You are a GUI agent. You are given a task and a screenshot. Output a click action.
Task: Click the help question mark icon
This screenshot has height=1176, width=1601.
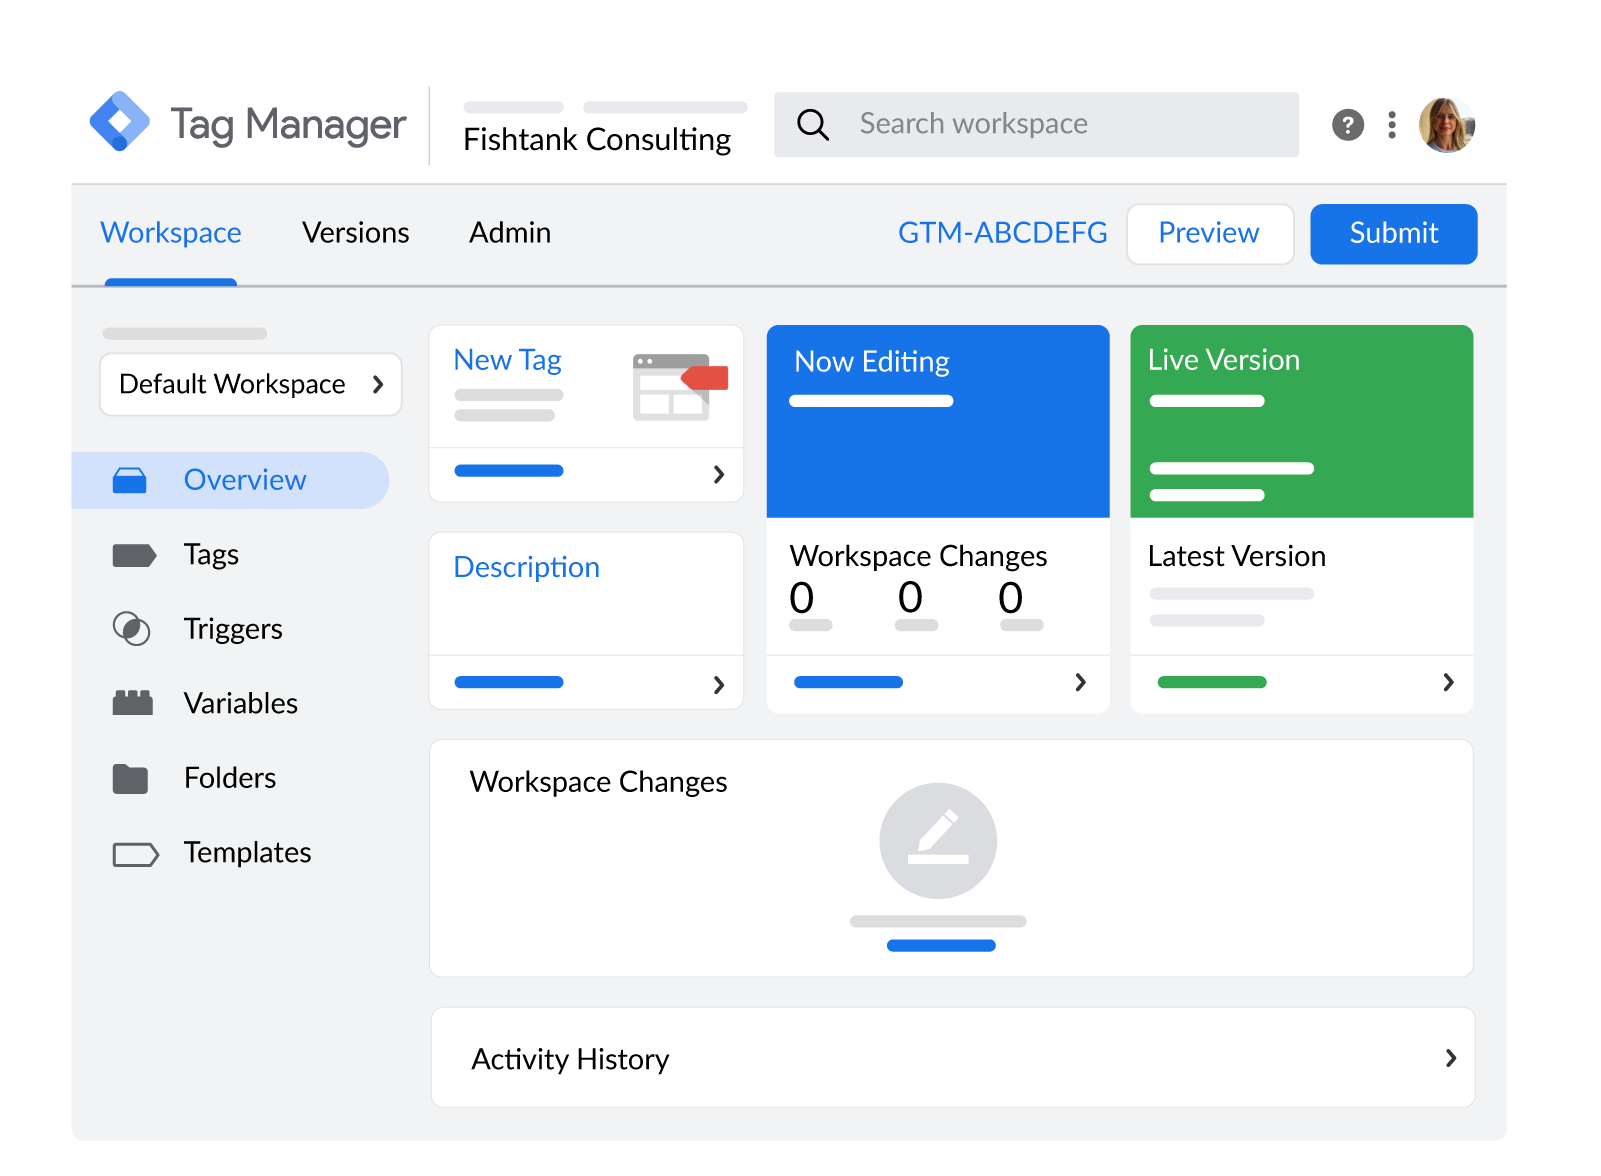tap(1348, 124)
